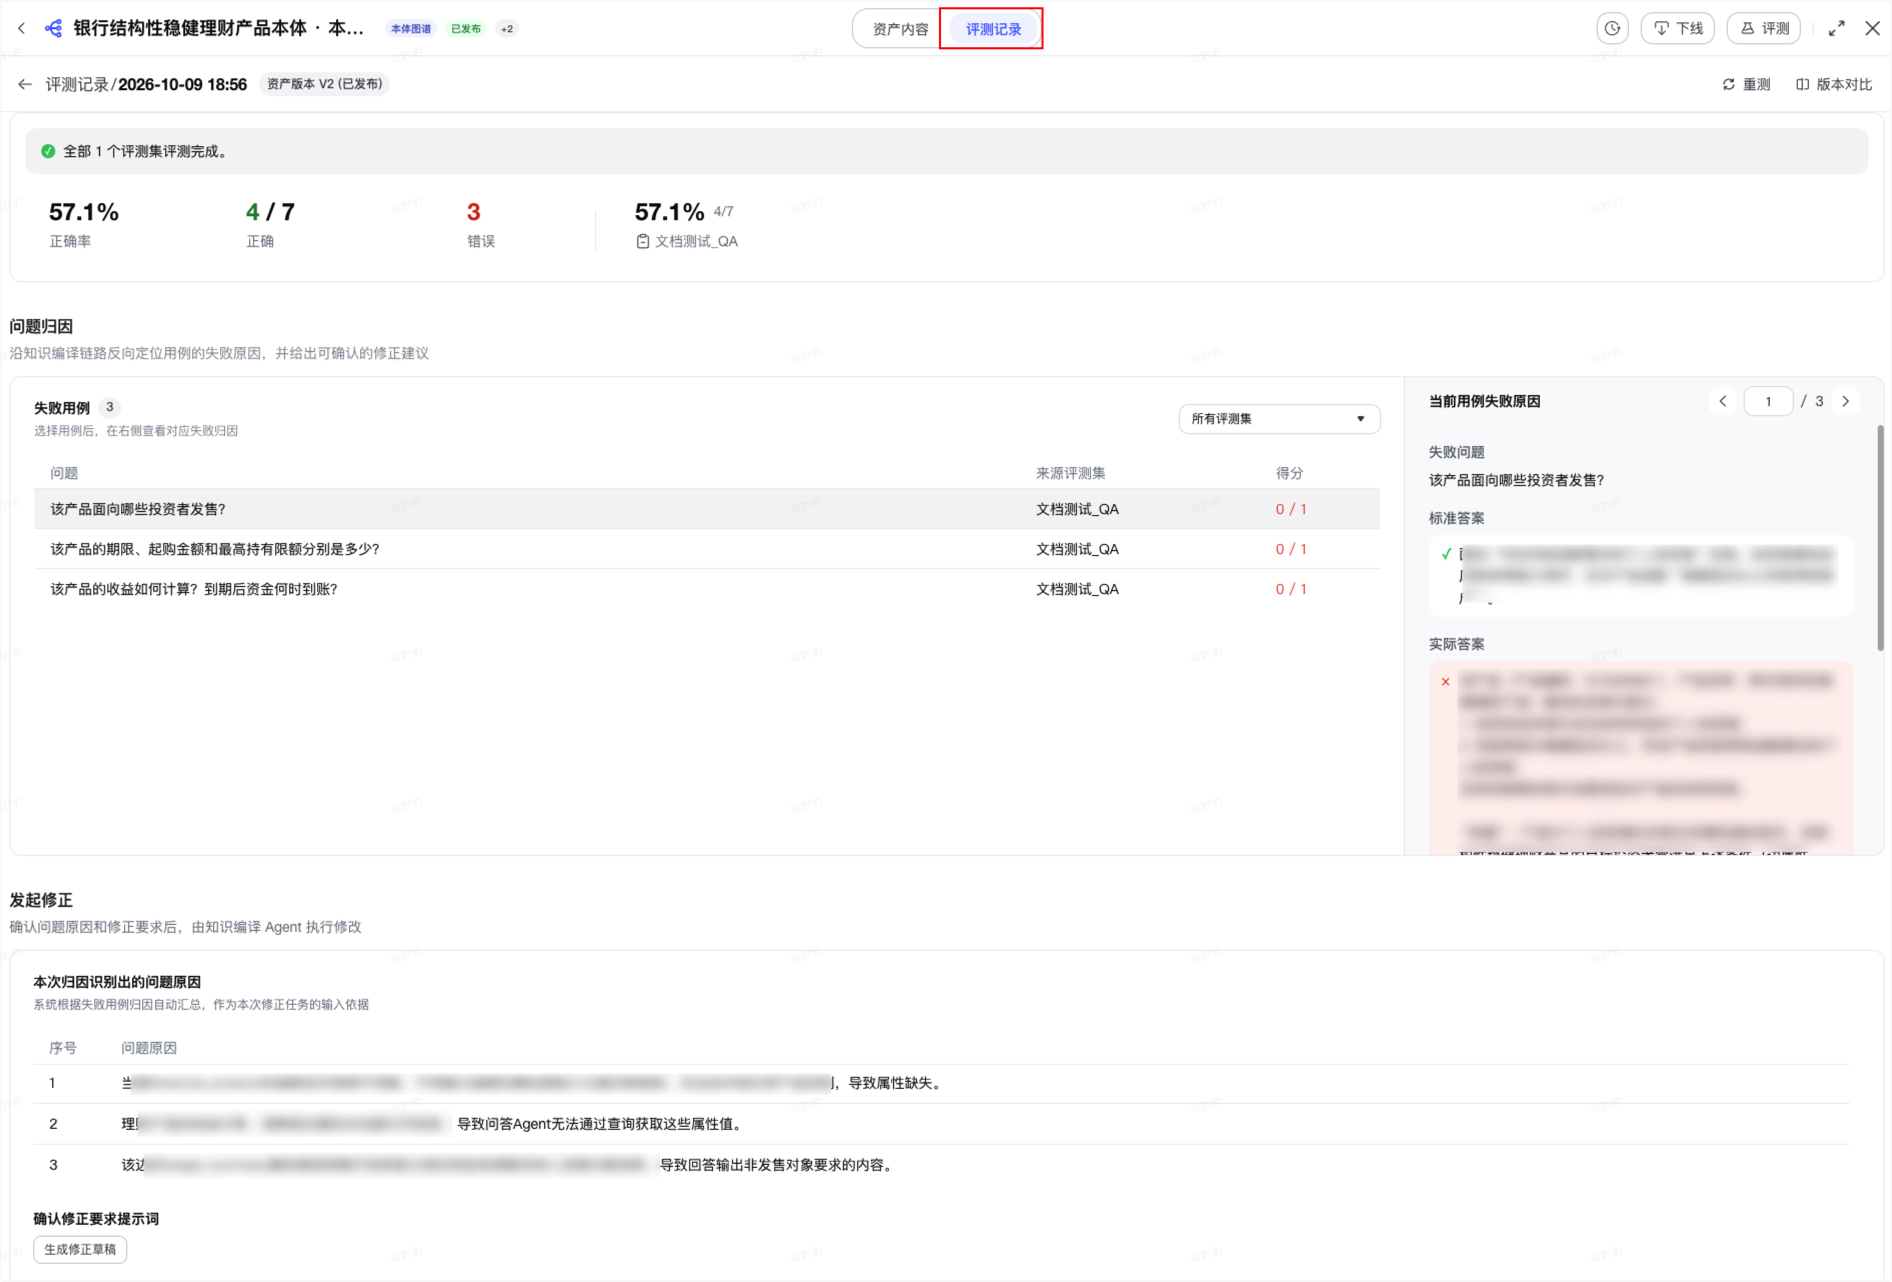
Task: Click the 得分 column header
Action: click(1289, 473)
